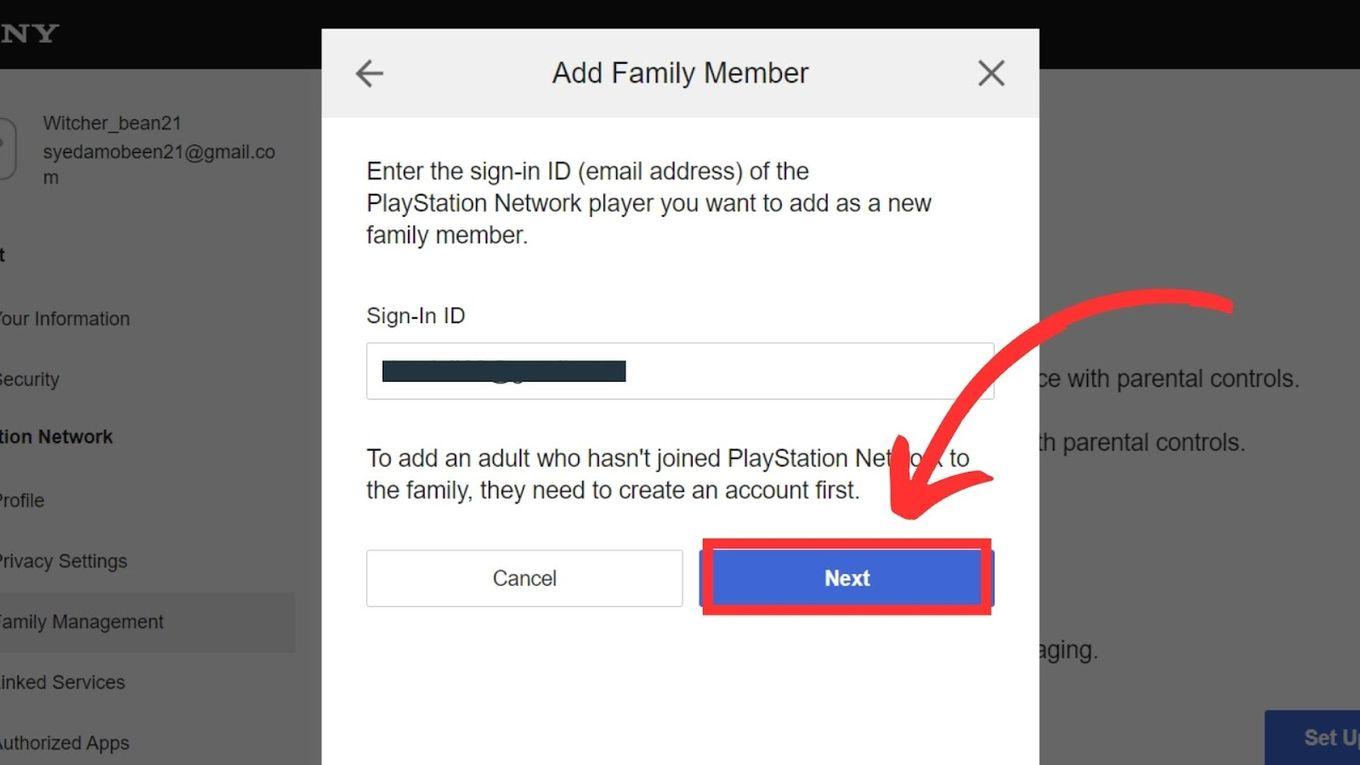Click the Add Family Member dialog title
The image size is (1360, 765).
[x=679, y=72]
